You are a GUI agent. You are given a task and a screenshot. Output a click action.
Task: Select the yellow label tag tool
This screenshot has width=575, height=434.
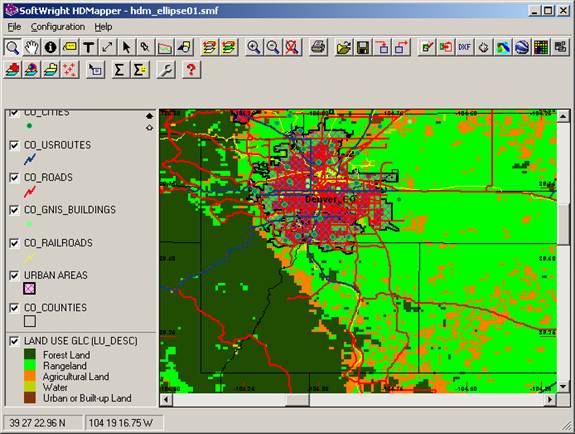point(70,47)
